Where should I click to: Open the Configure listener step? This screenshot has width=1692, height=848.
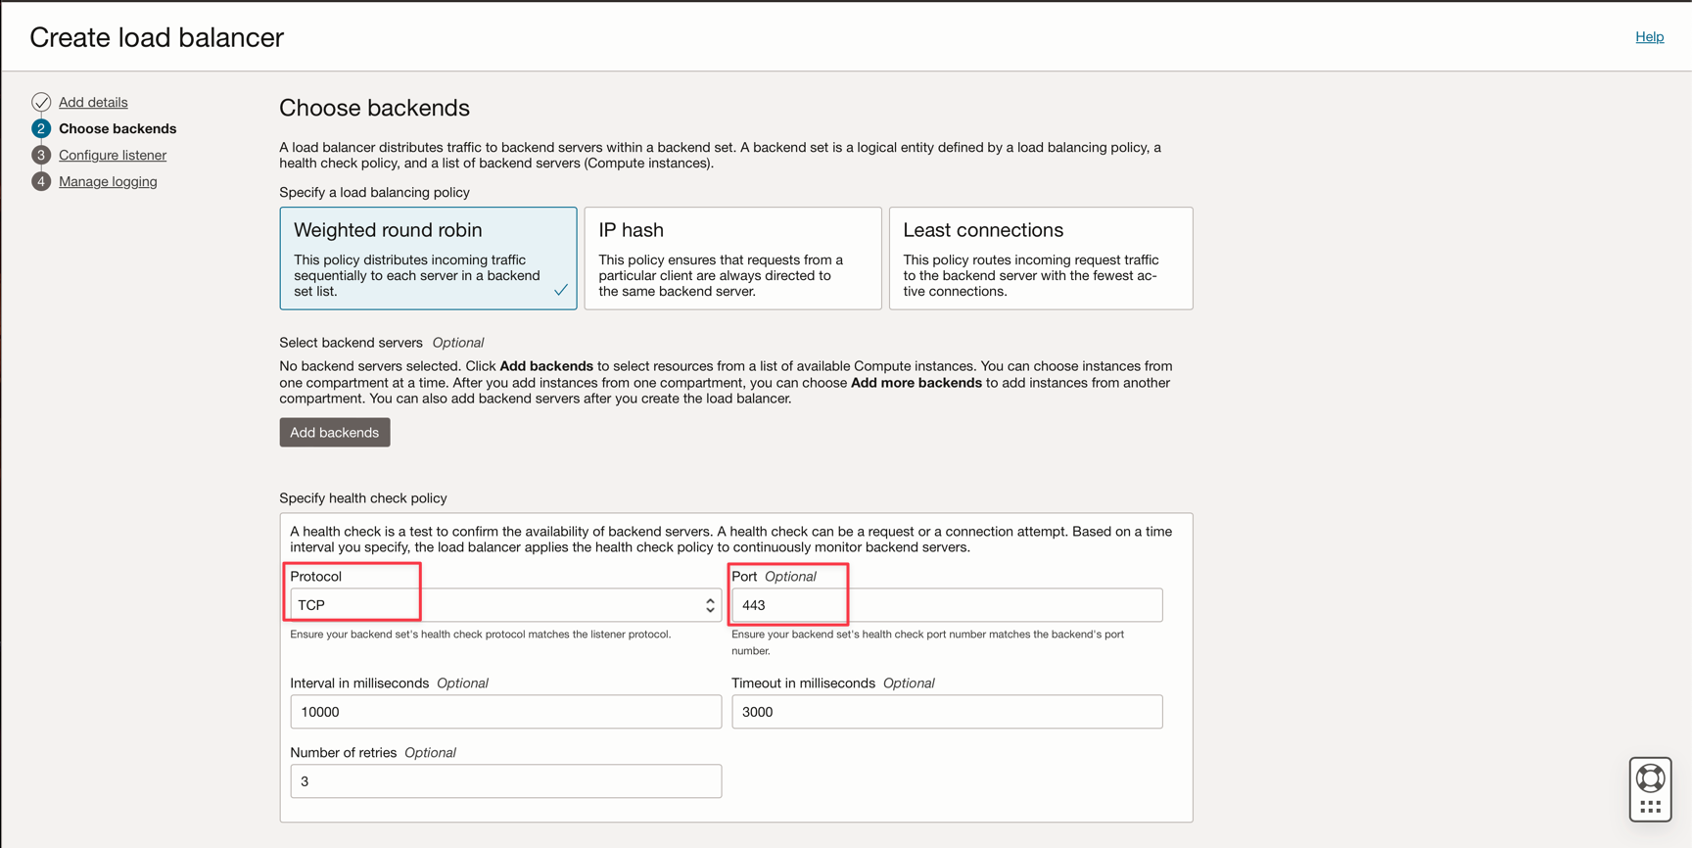point(112,155)
